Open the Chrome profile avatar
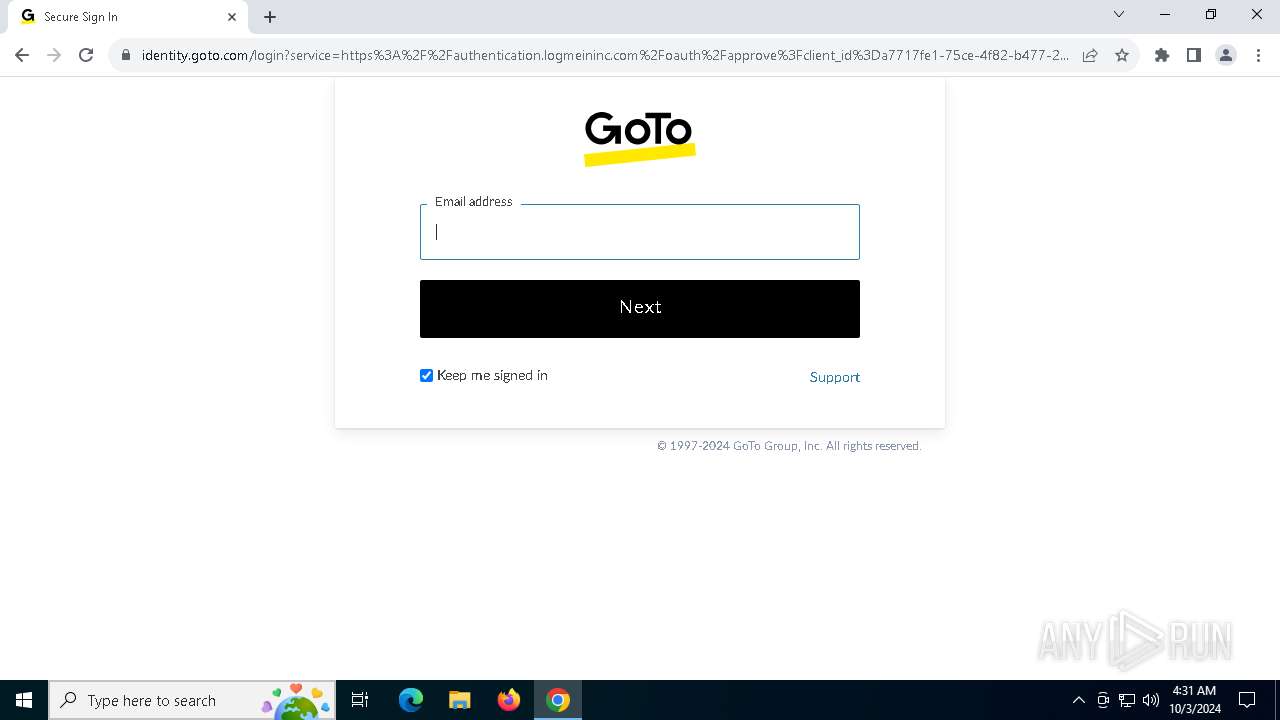 tap(1226, 55)
